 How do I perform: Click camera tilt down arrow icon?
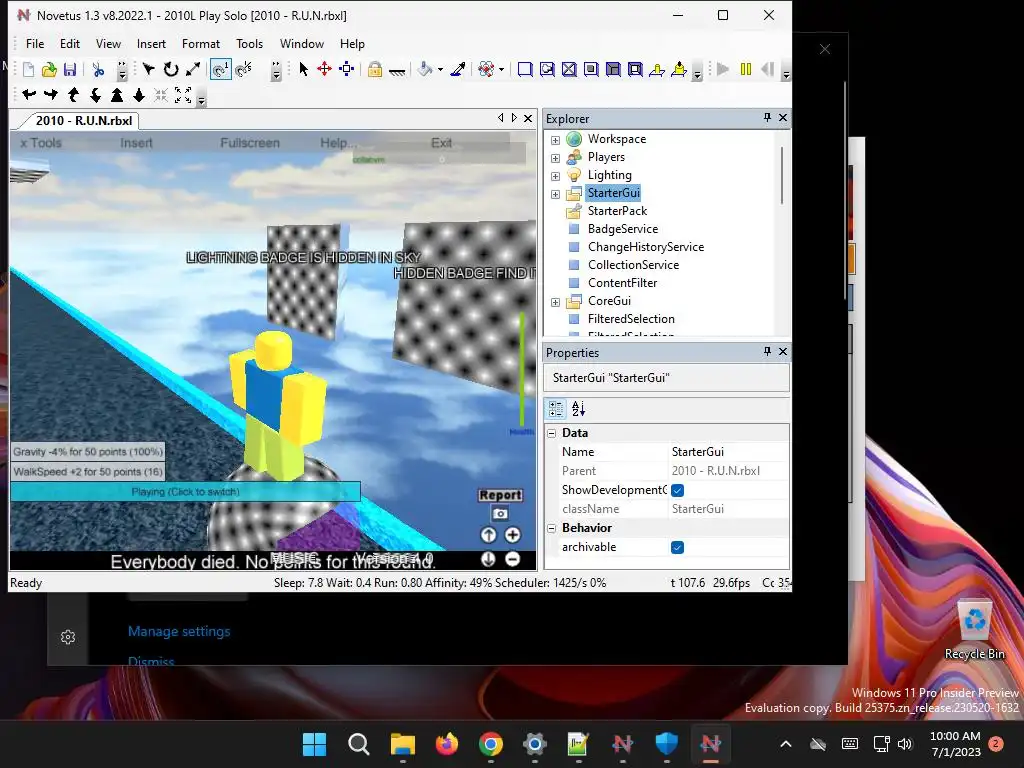click(x=95, y=95)
